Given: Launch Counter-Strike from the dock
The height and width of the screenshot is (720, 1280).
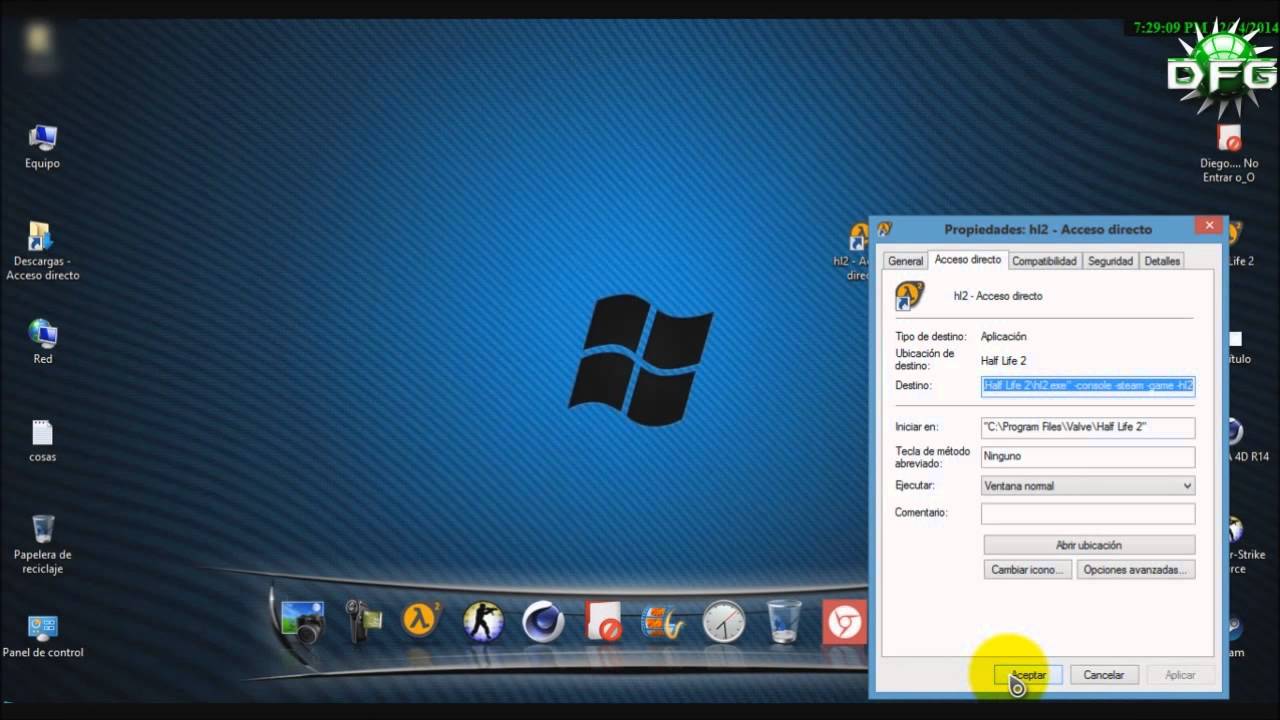Looking at the screenshot, I should pyautogui.click(x=483, y=622).
